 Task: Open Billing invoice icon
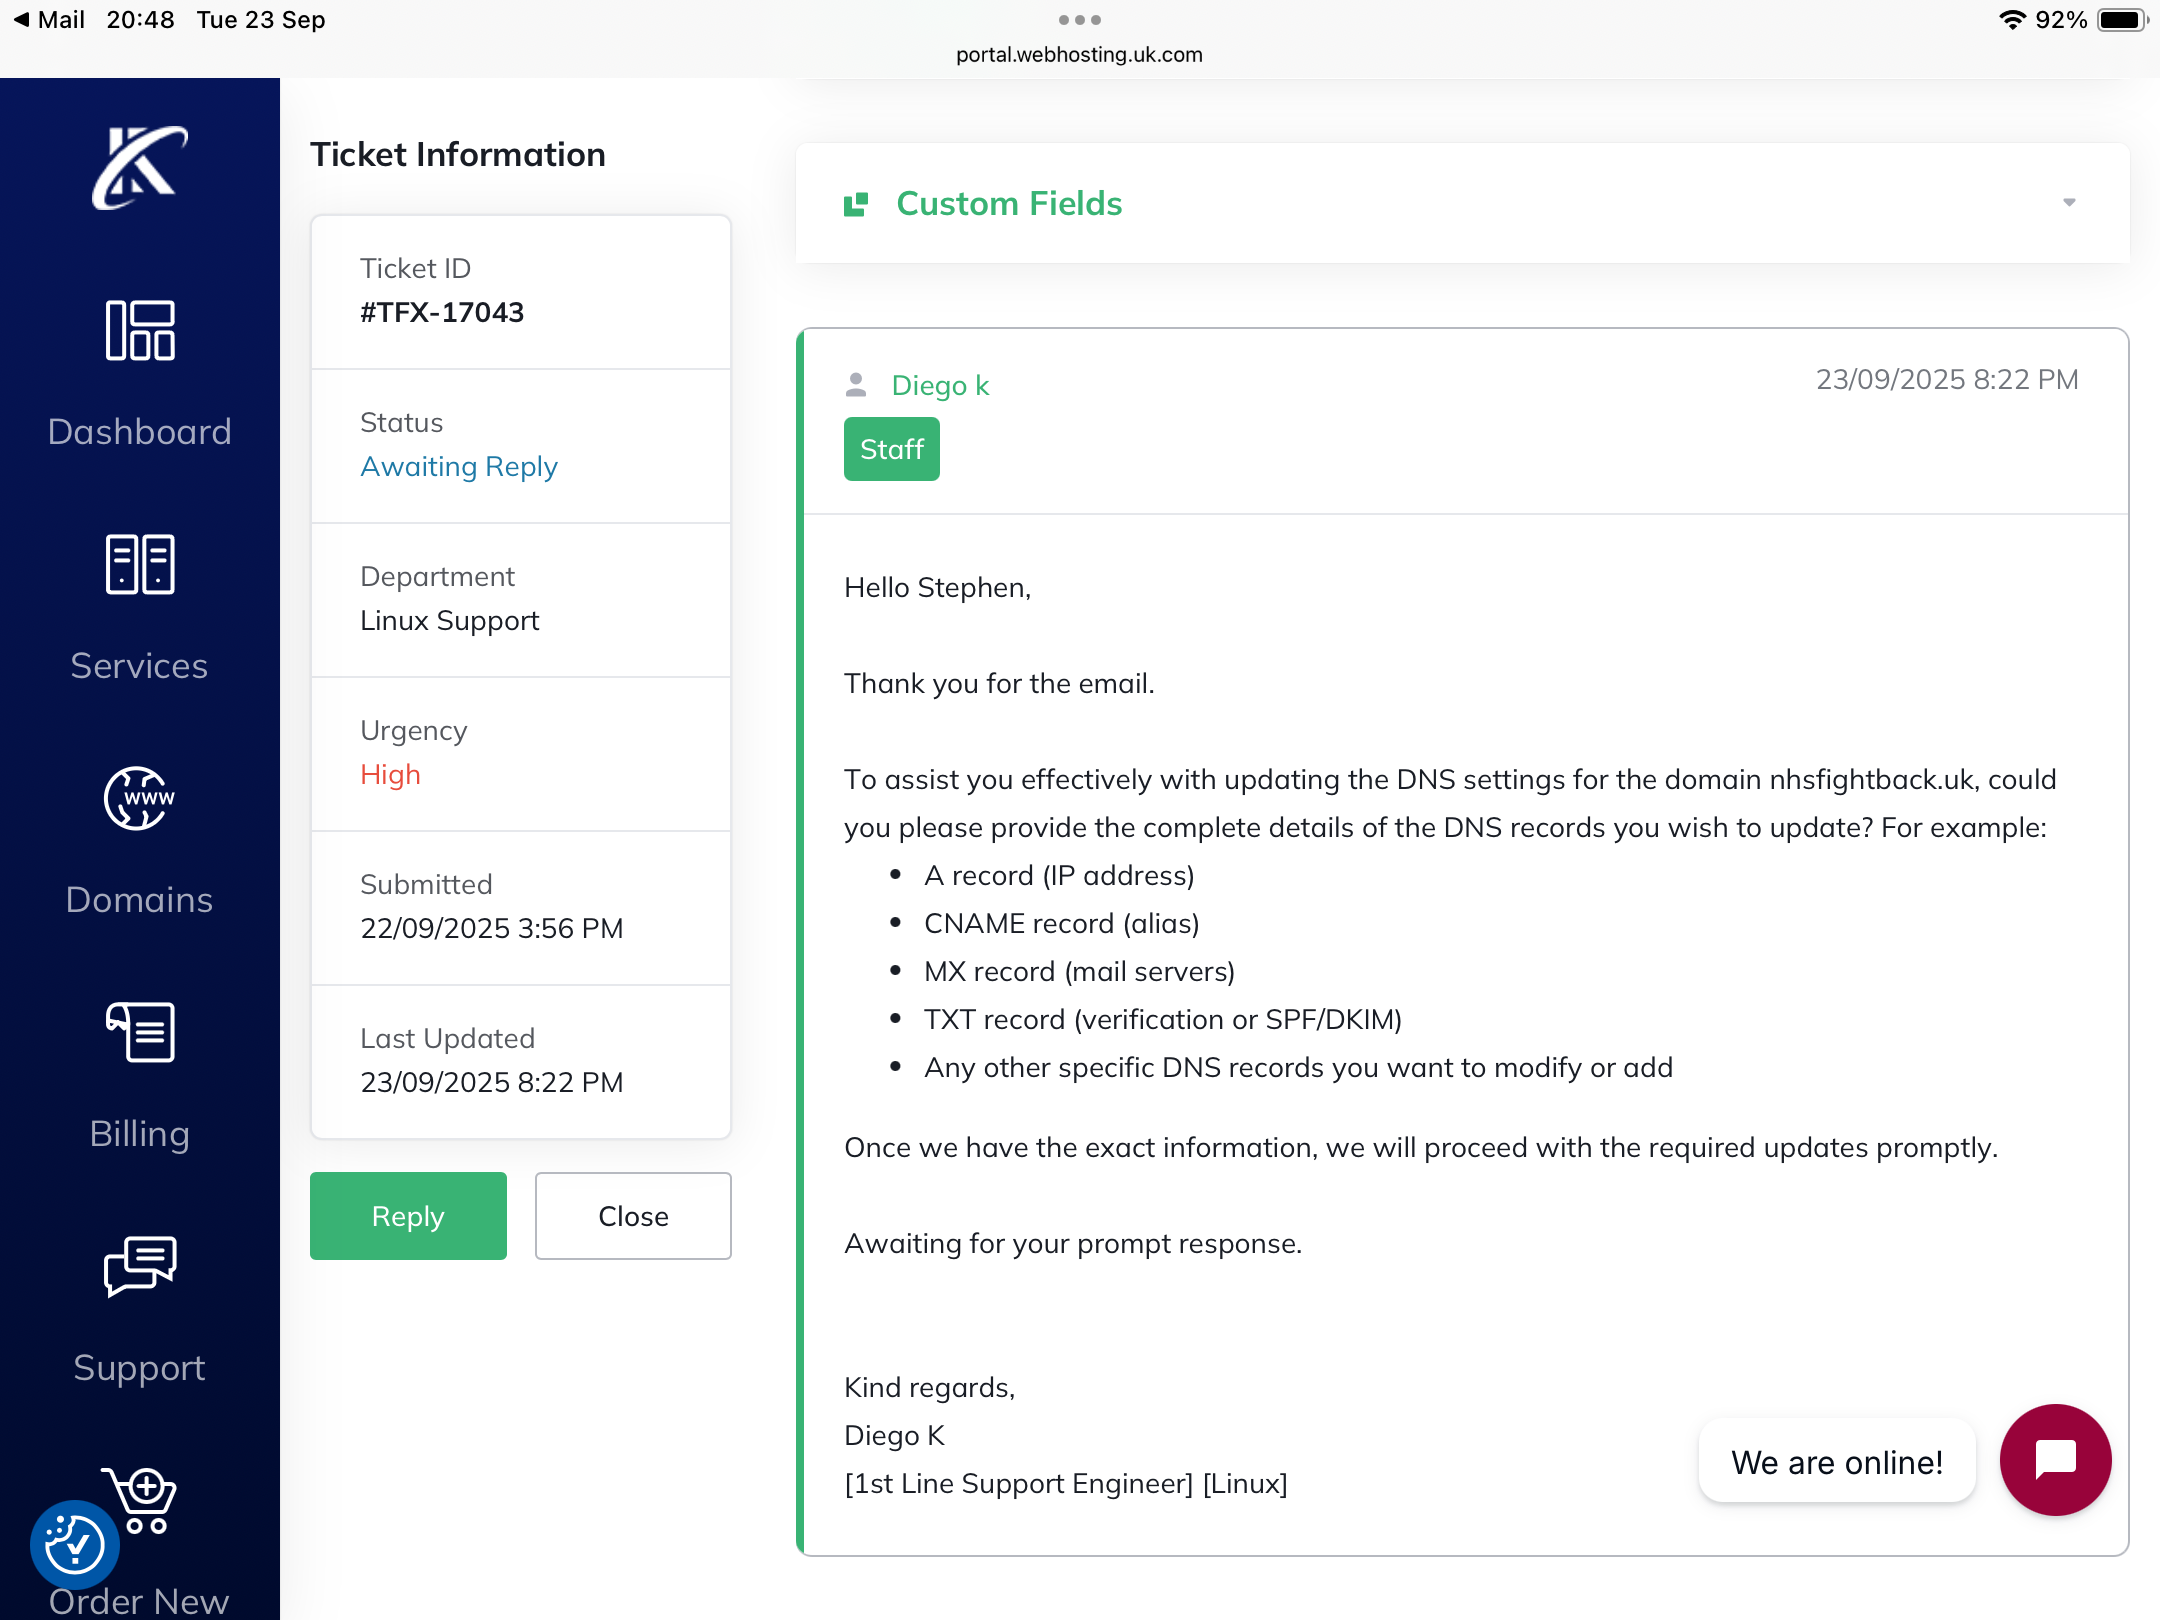pos(139,1033)
